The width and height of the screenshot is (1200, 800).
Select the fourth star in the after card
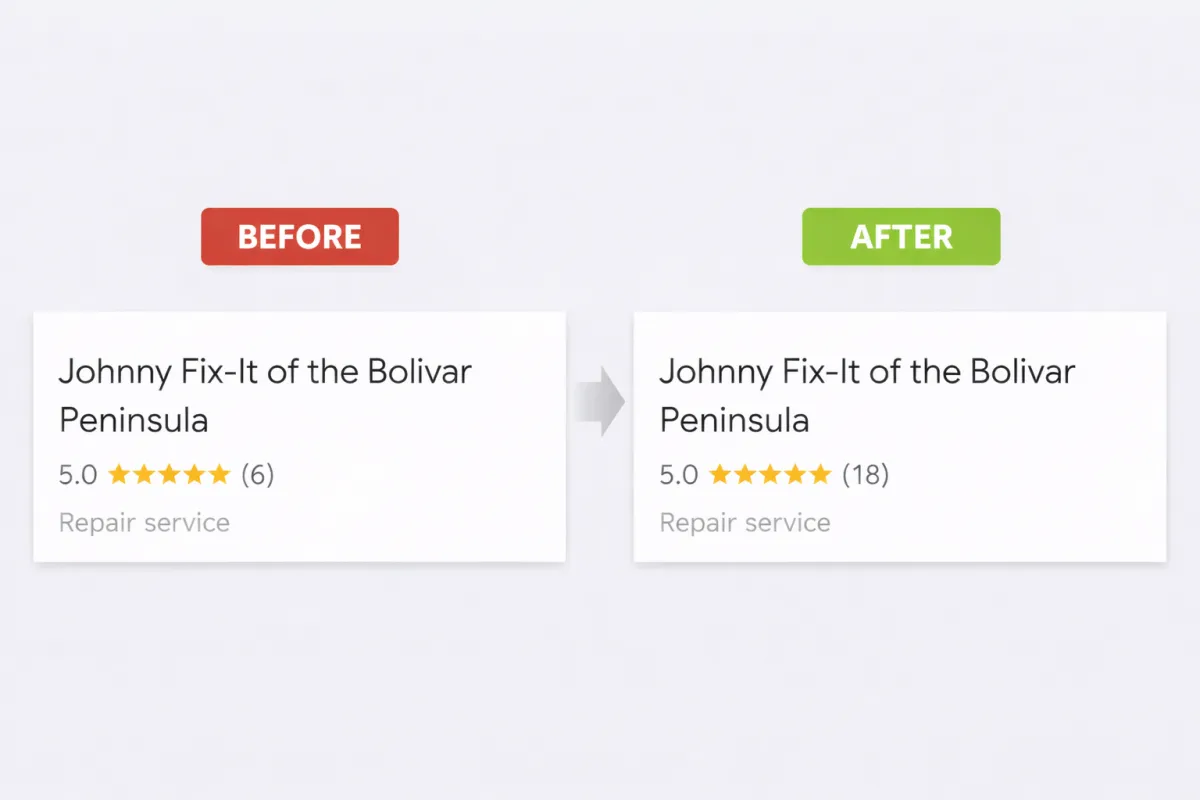[x=795, y=474]
